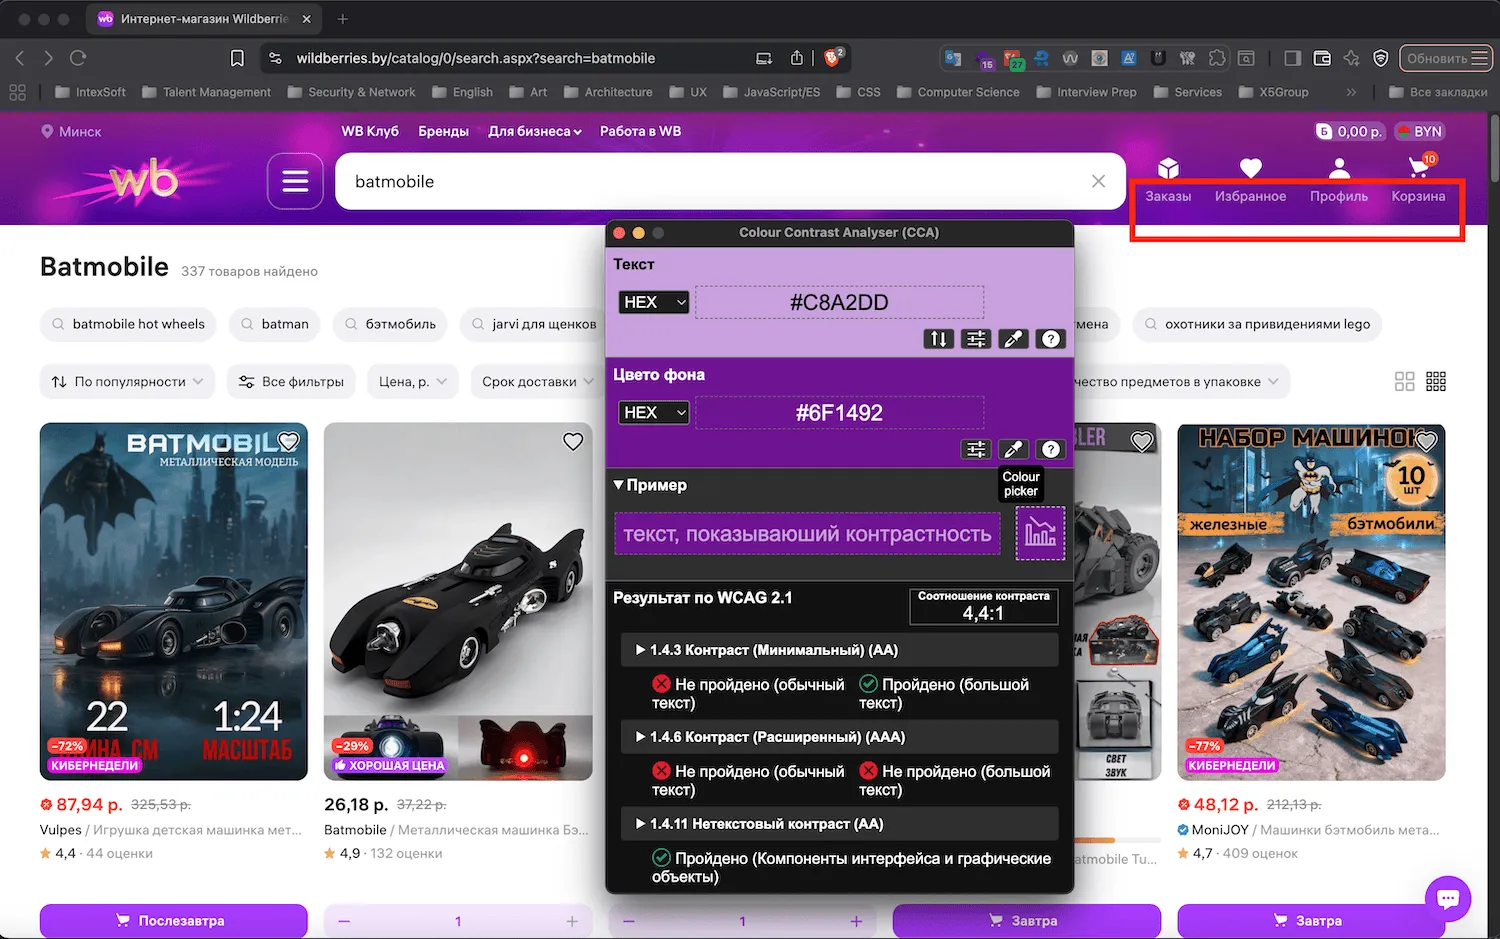
Task: Click the Послезавтра add to cart button
Action: click(173, 920)
